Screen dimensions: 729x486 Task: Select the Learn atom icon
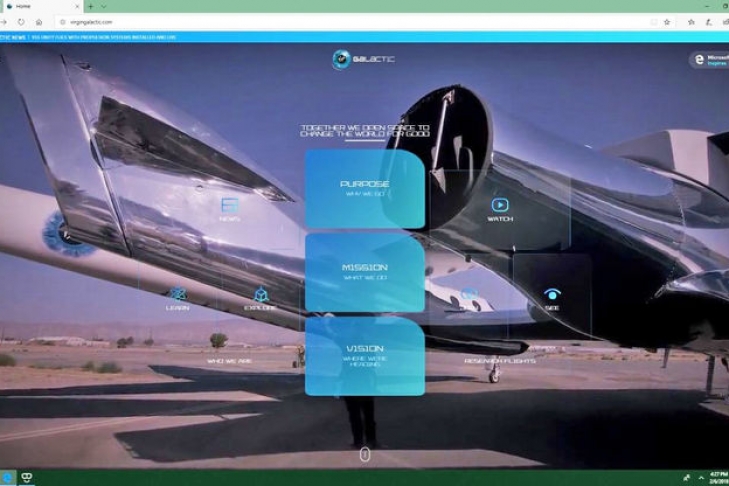pos(177,297)
